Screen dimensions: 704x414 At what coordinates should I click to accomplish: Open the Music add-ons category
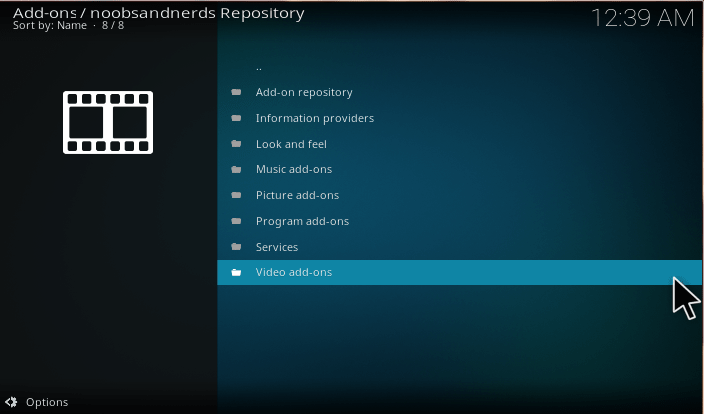coord(459,169)
